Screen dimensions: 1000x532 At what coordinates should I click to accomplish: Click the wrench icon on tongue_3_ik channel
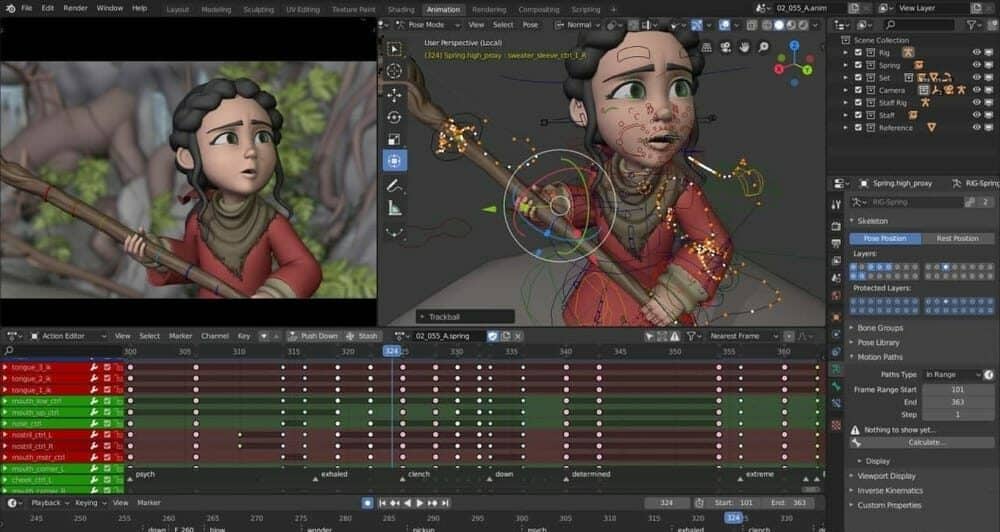click(94, 367)
